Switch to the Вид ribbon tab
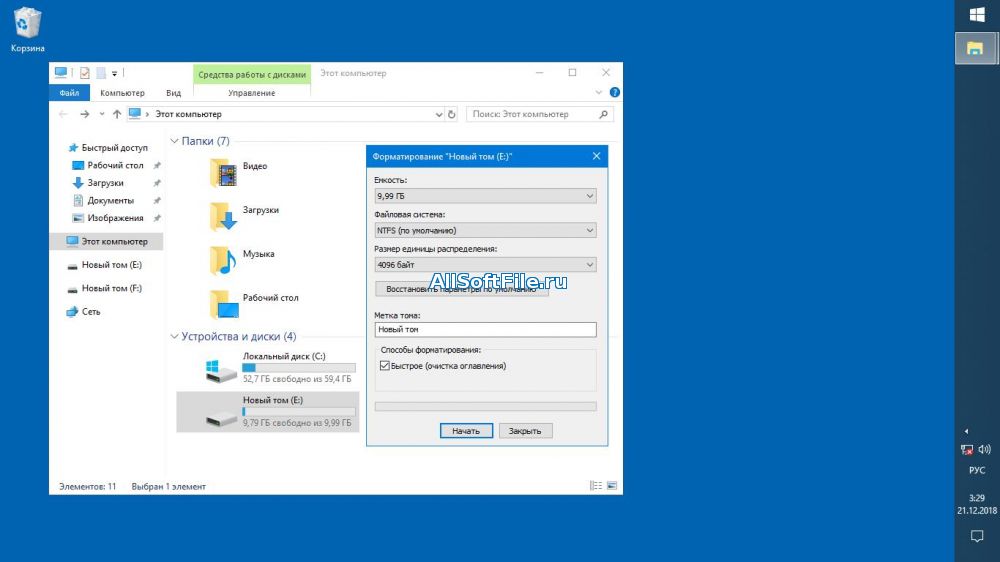1000x562 pixels. pyautogui.click(x=173, y=93)
